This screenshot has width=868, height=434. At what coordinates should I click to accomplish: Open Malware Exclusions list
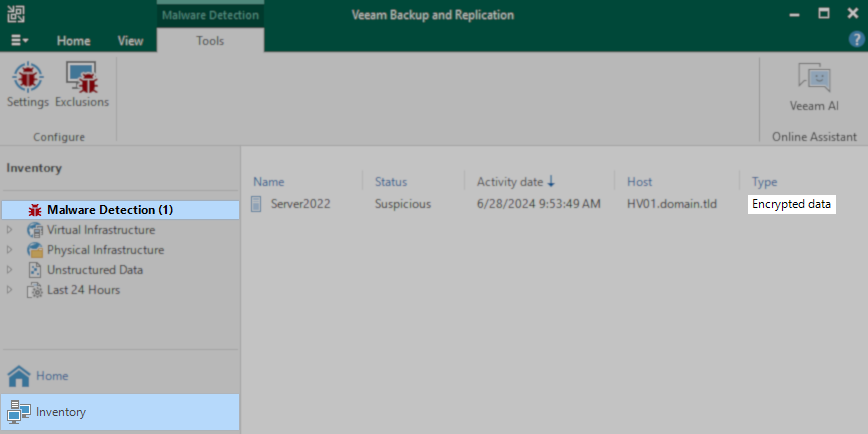[82, 85]
